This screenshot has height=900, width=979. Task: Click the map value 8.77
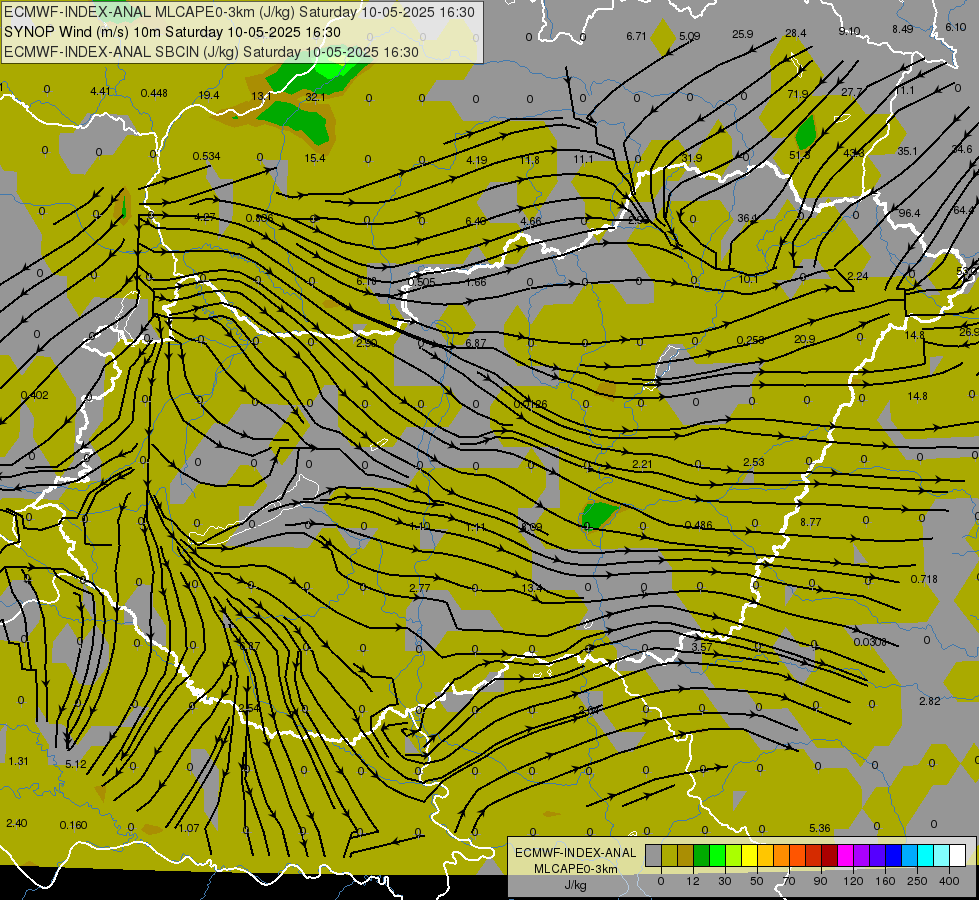click(x=810, y=522)
